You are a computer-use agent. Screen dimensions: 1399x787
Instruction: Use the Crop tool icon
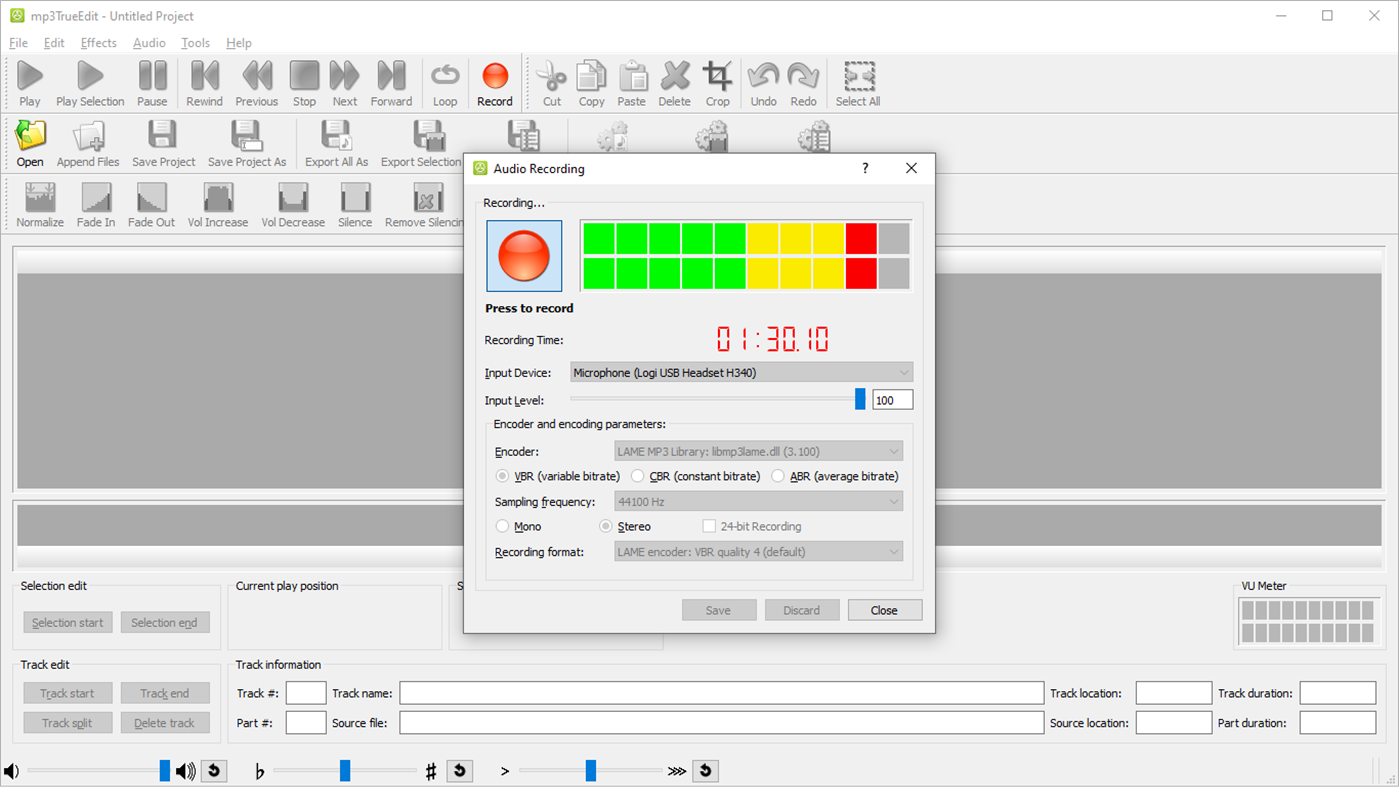point(717,75)
